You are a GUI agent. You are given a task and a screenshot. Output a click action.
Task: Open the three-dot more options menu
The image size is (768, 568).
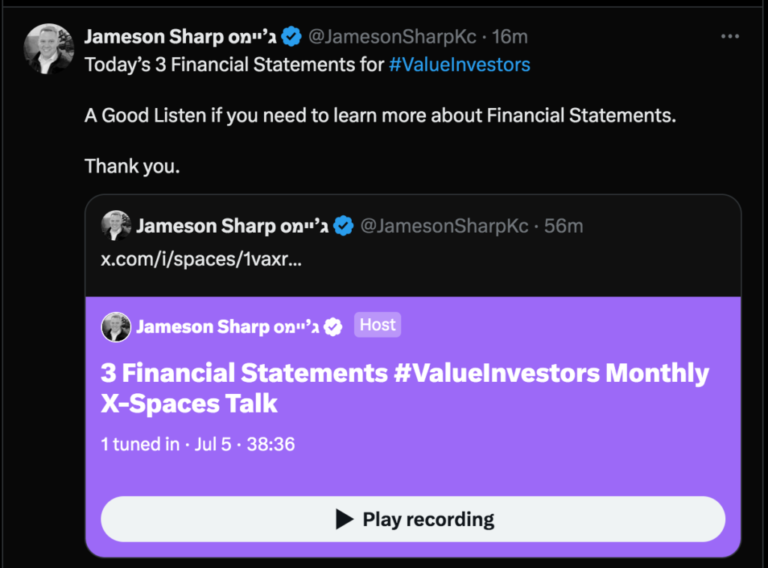click(730, 36)
